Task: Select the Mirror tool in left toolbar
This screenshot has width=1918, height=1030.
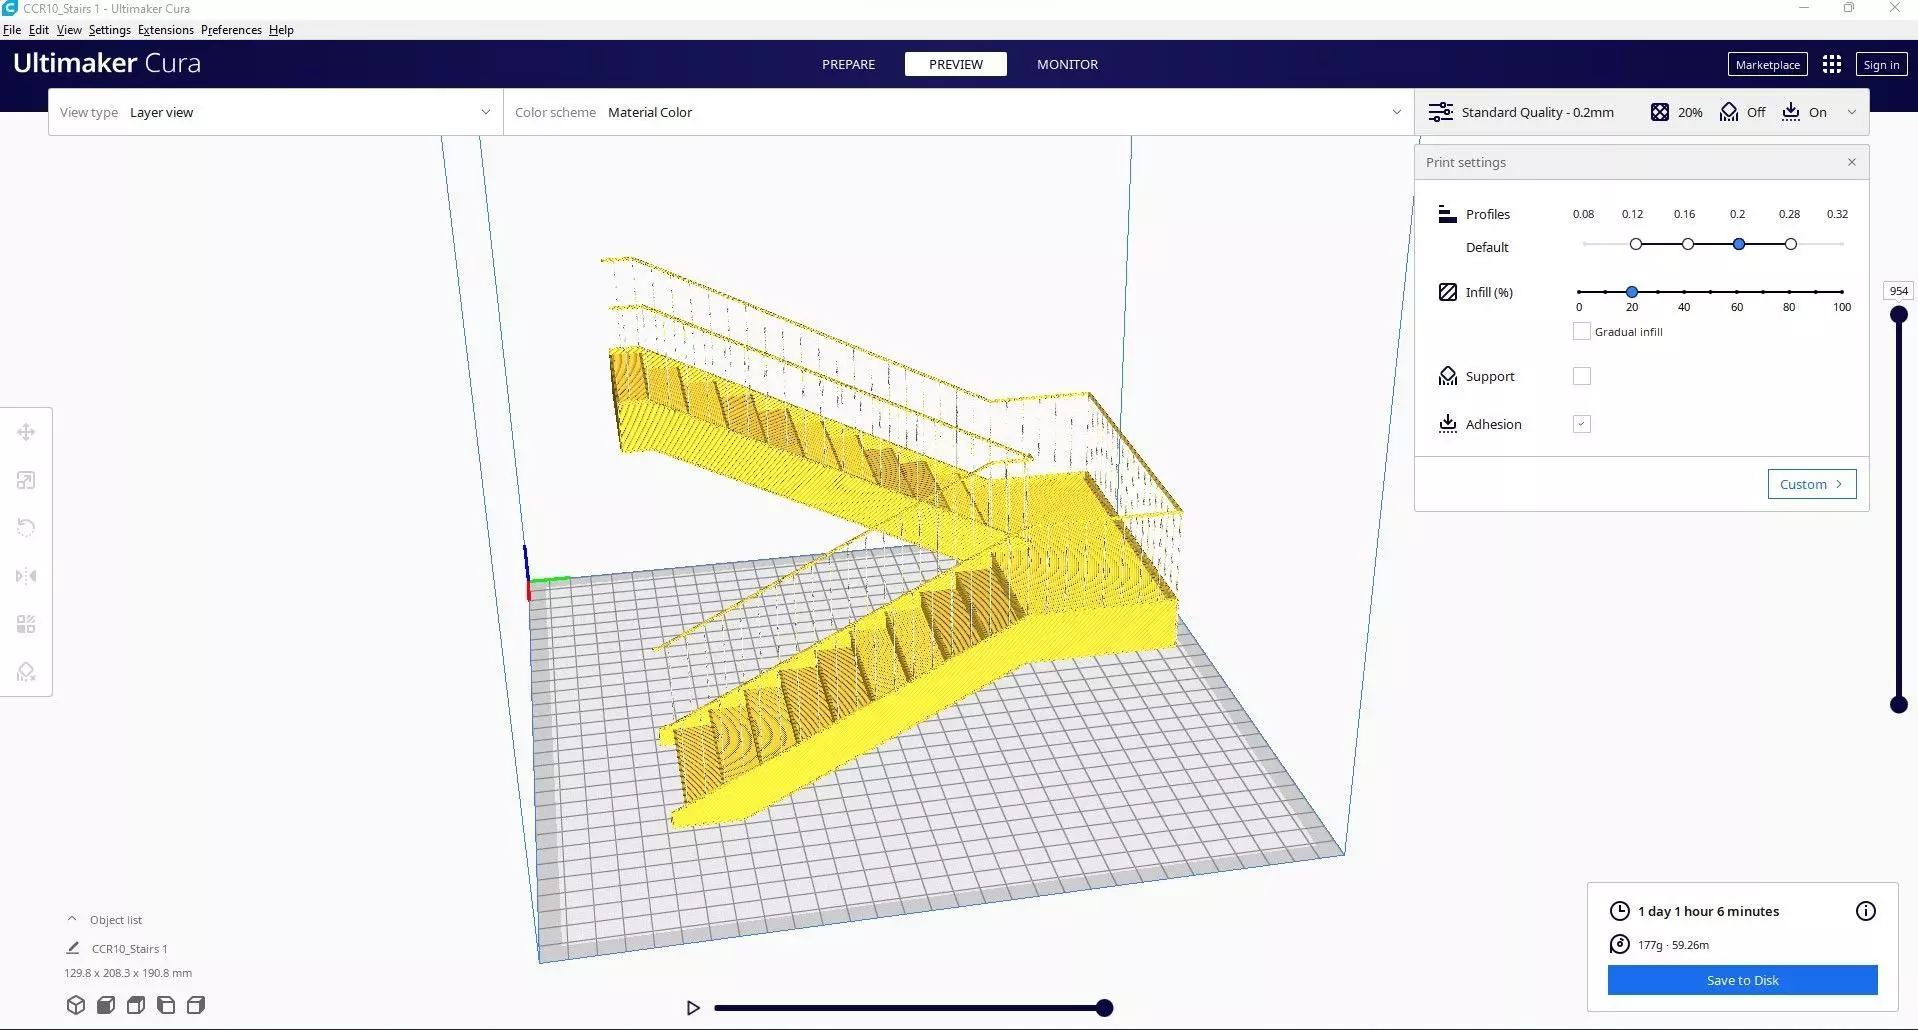Action: (x=26, y=576)
